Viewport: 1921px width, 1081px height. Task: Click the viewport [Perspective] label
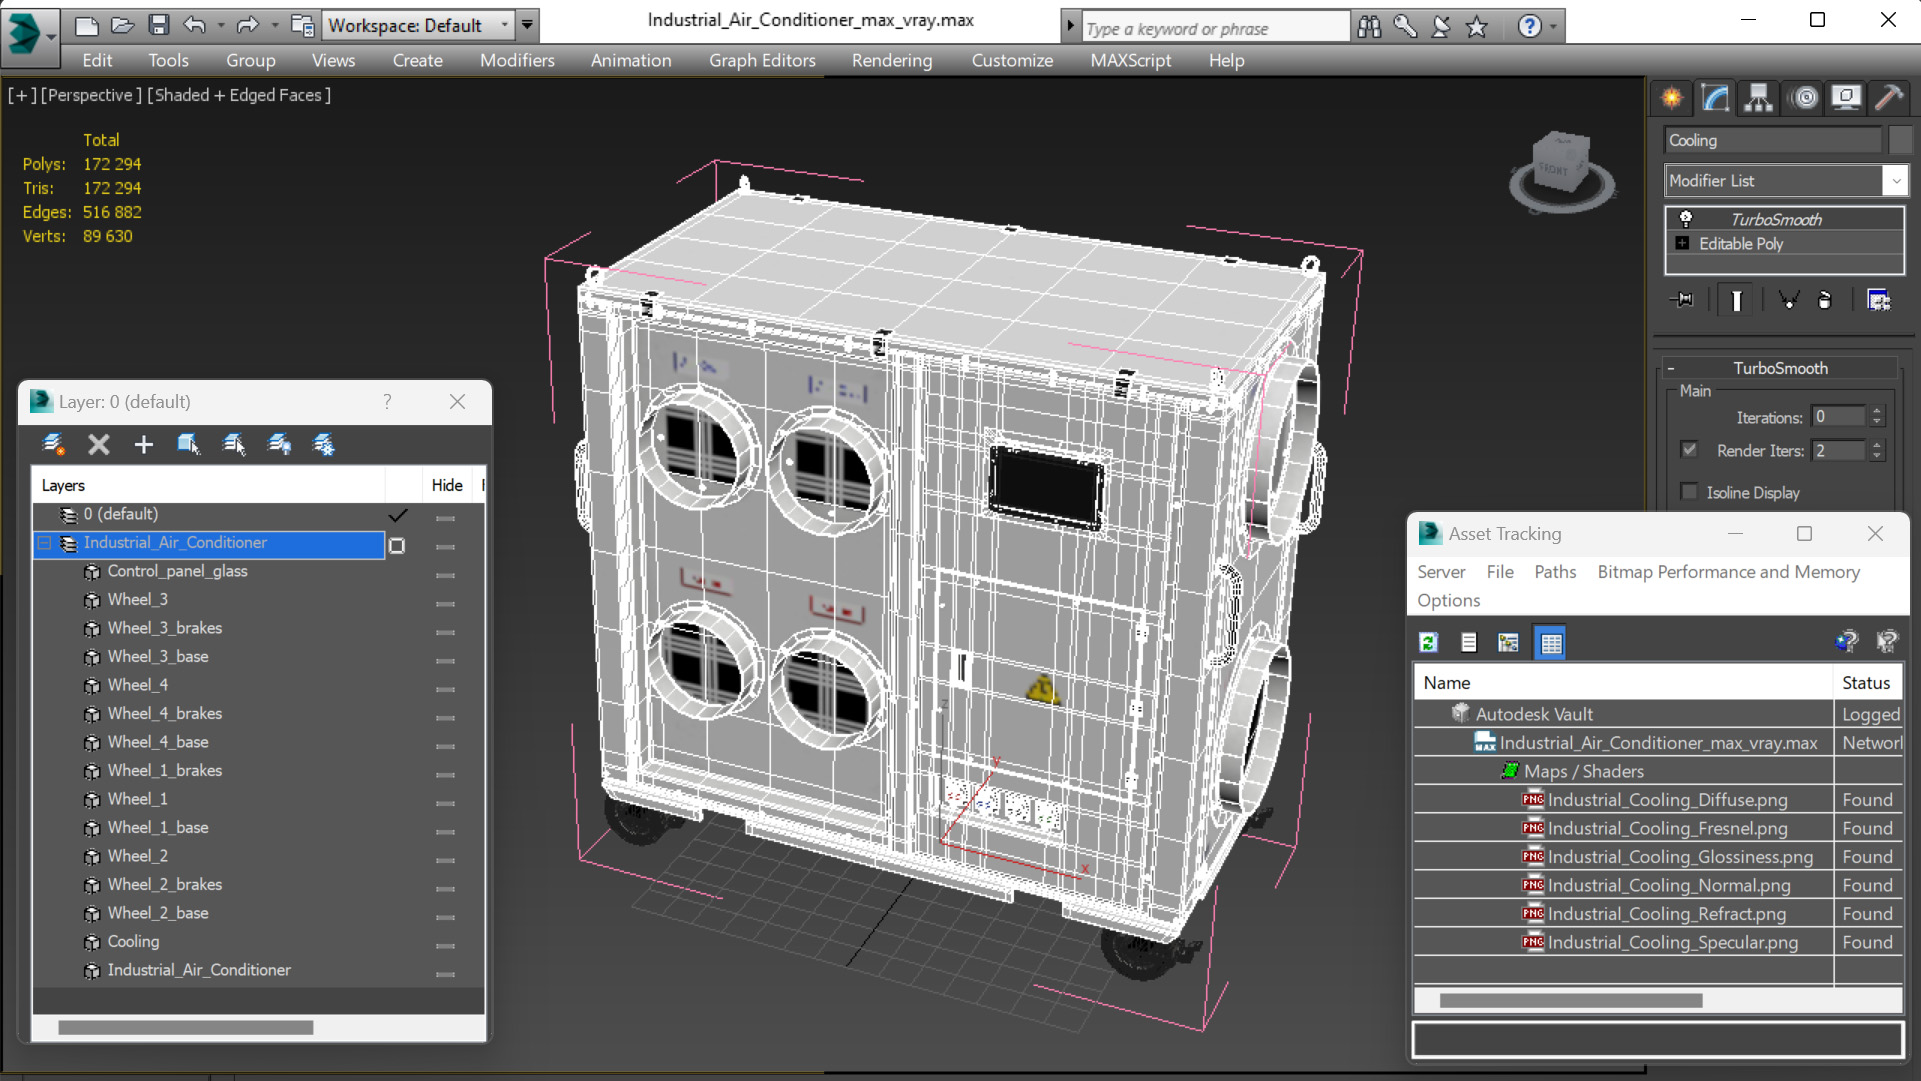tap(91, 95)
